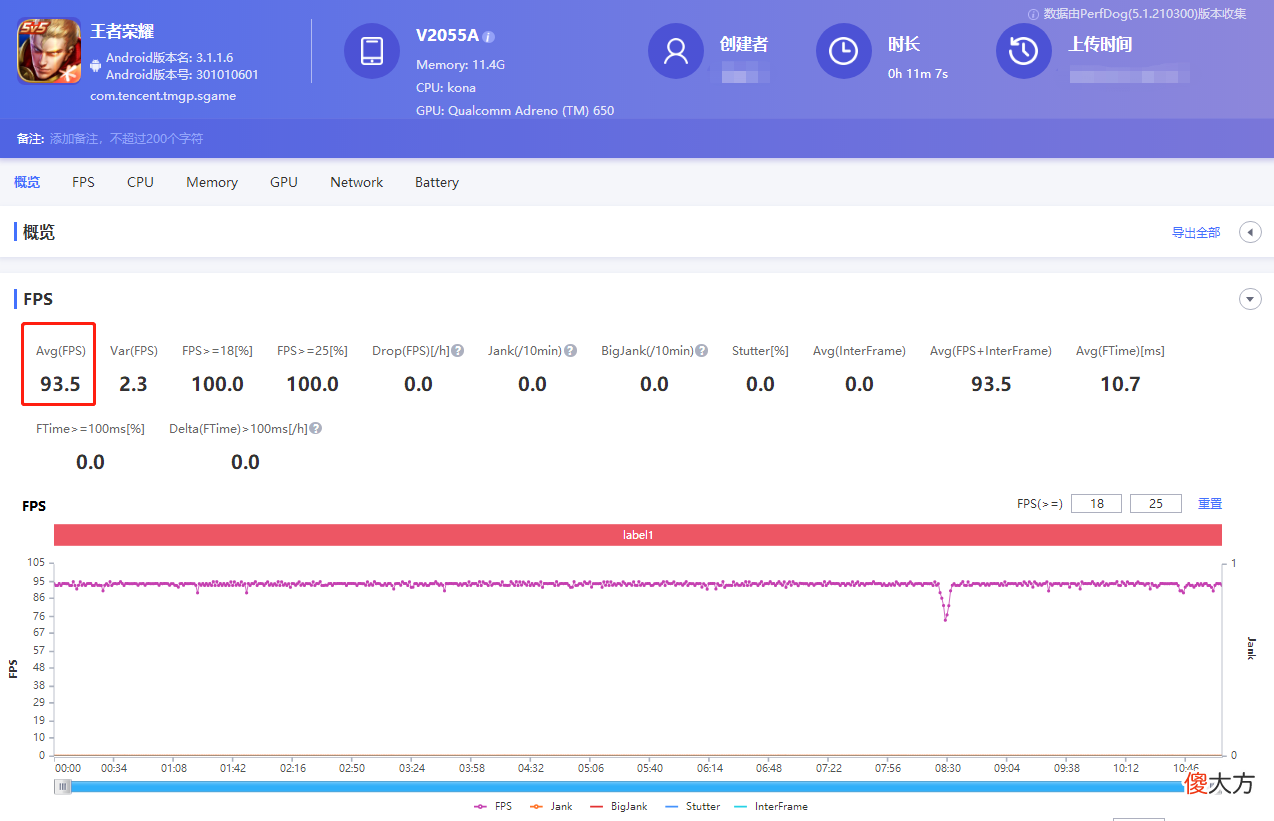Toggle the Jank series in the legend
1274x821 pixels.
pyautogui.click(x=551, y=806)
